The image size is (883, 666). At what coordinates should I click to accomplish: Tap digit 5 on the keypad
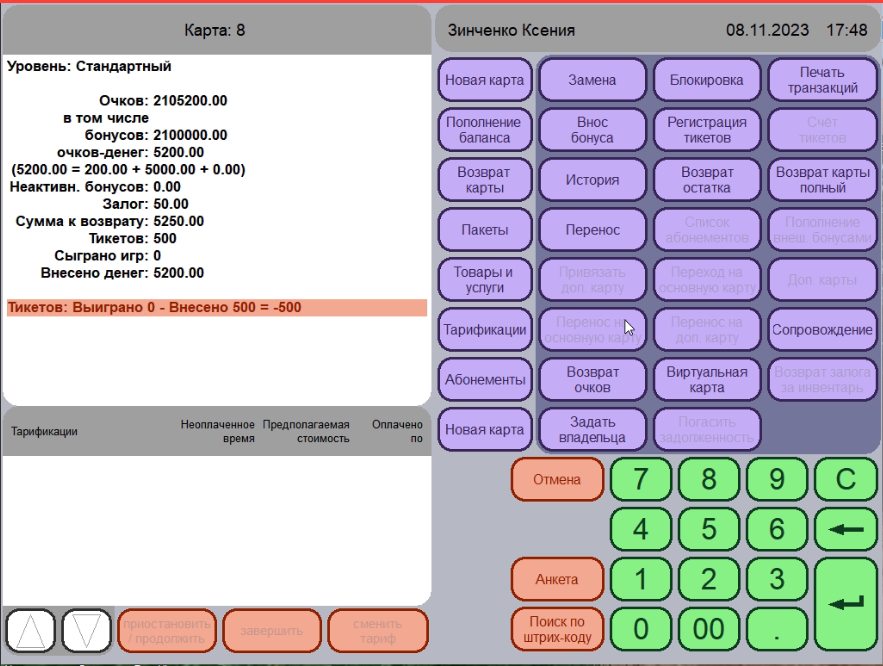[x=709, y=529]
